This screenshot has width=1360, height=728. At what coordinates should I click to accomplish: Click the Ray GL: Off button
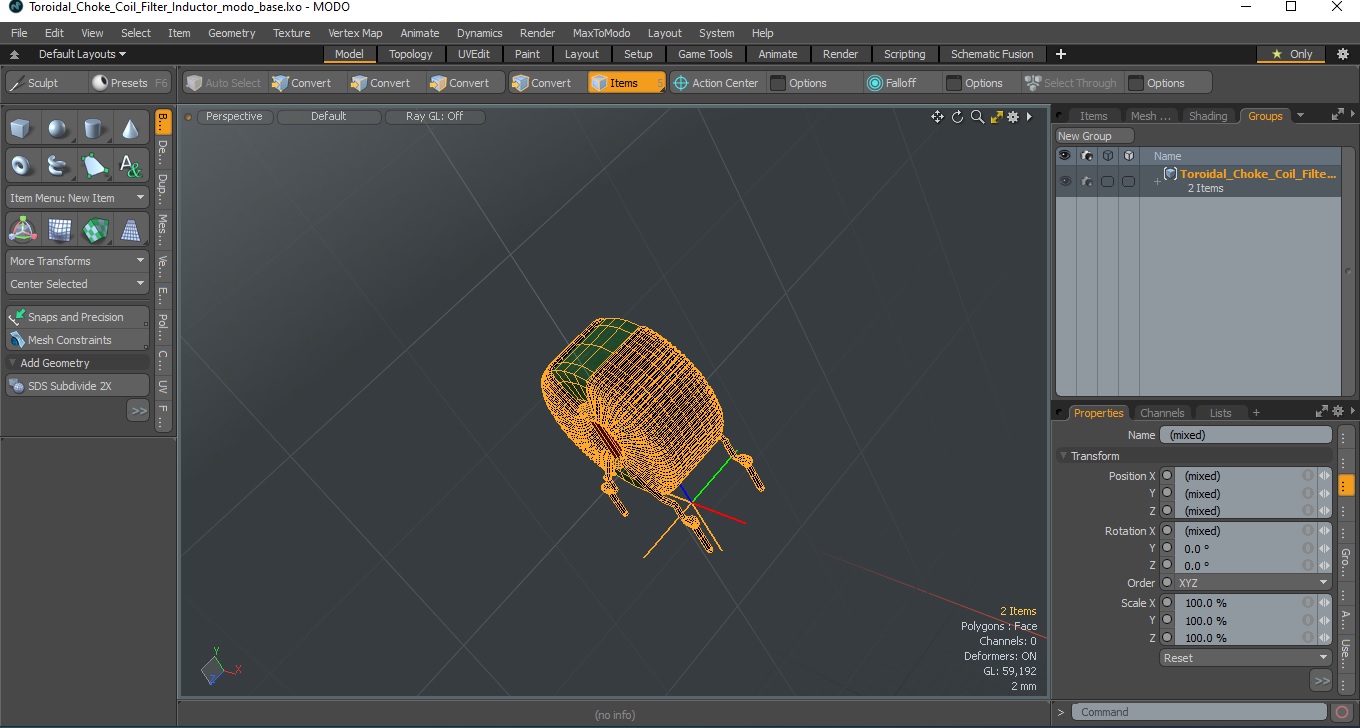coord(434,117)
